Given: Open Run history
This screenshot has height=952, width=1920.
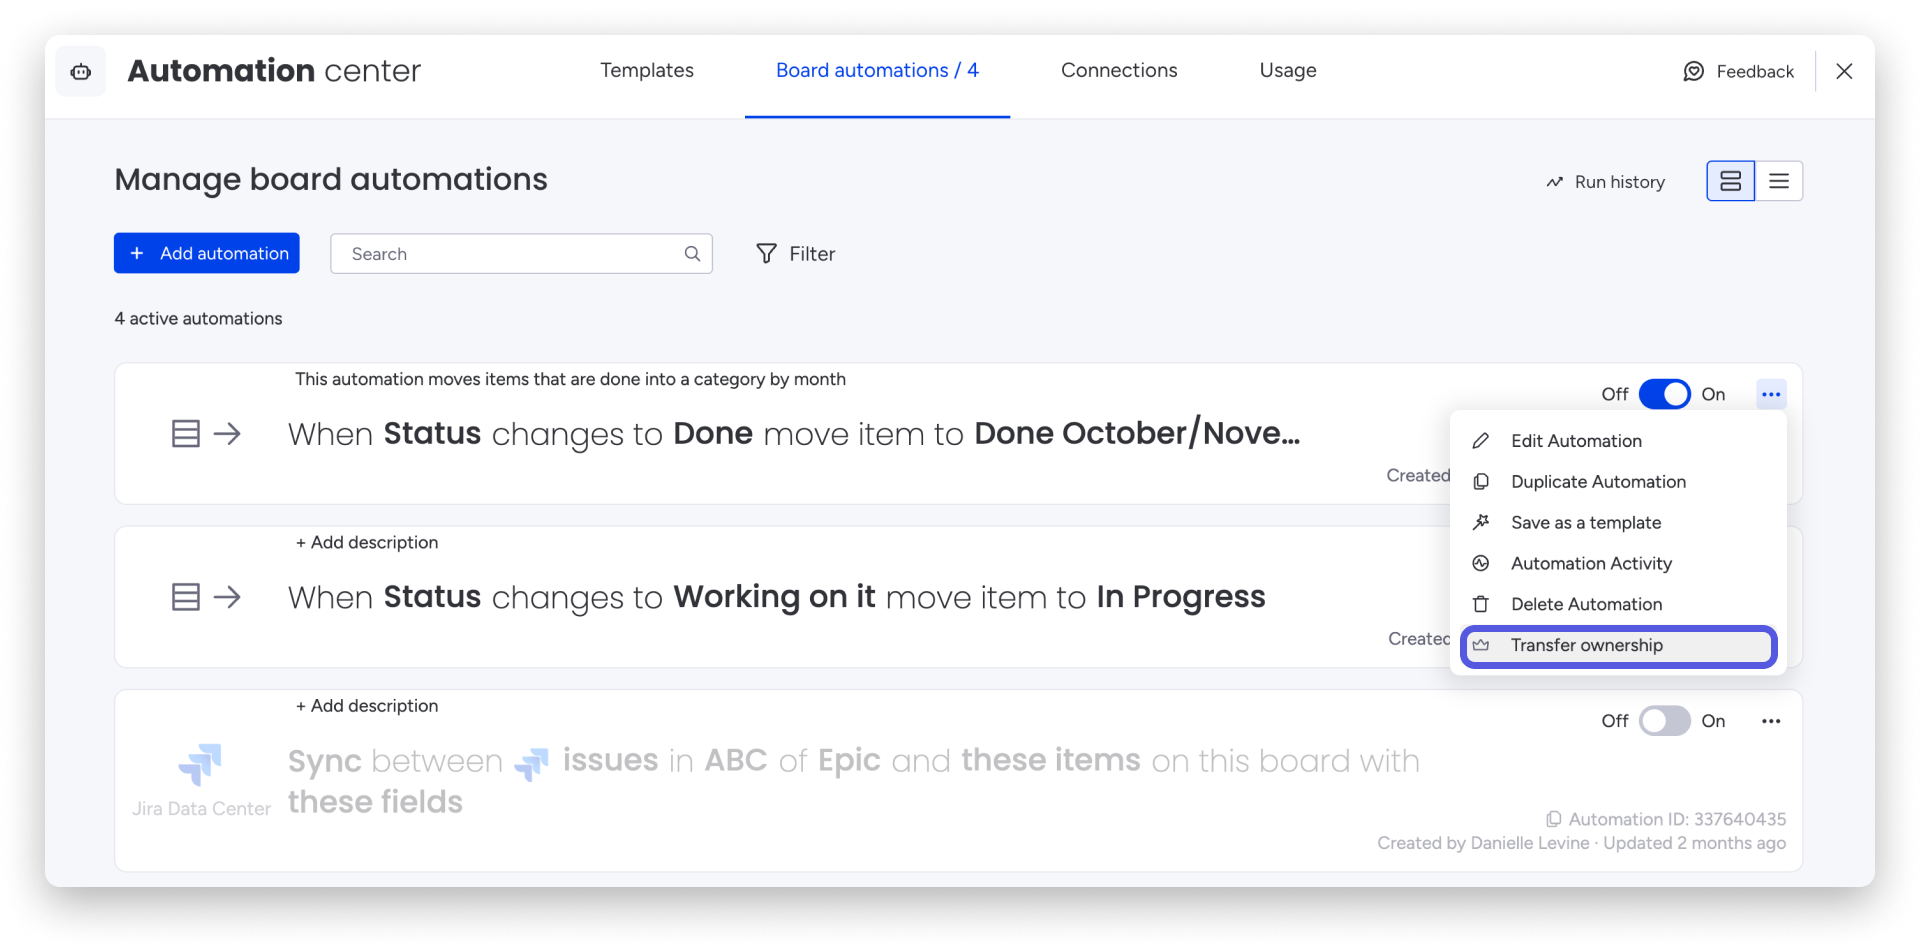Looking at the screenshot, I should tap(1606, 182).
